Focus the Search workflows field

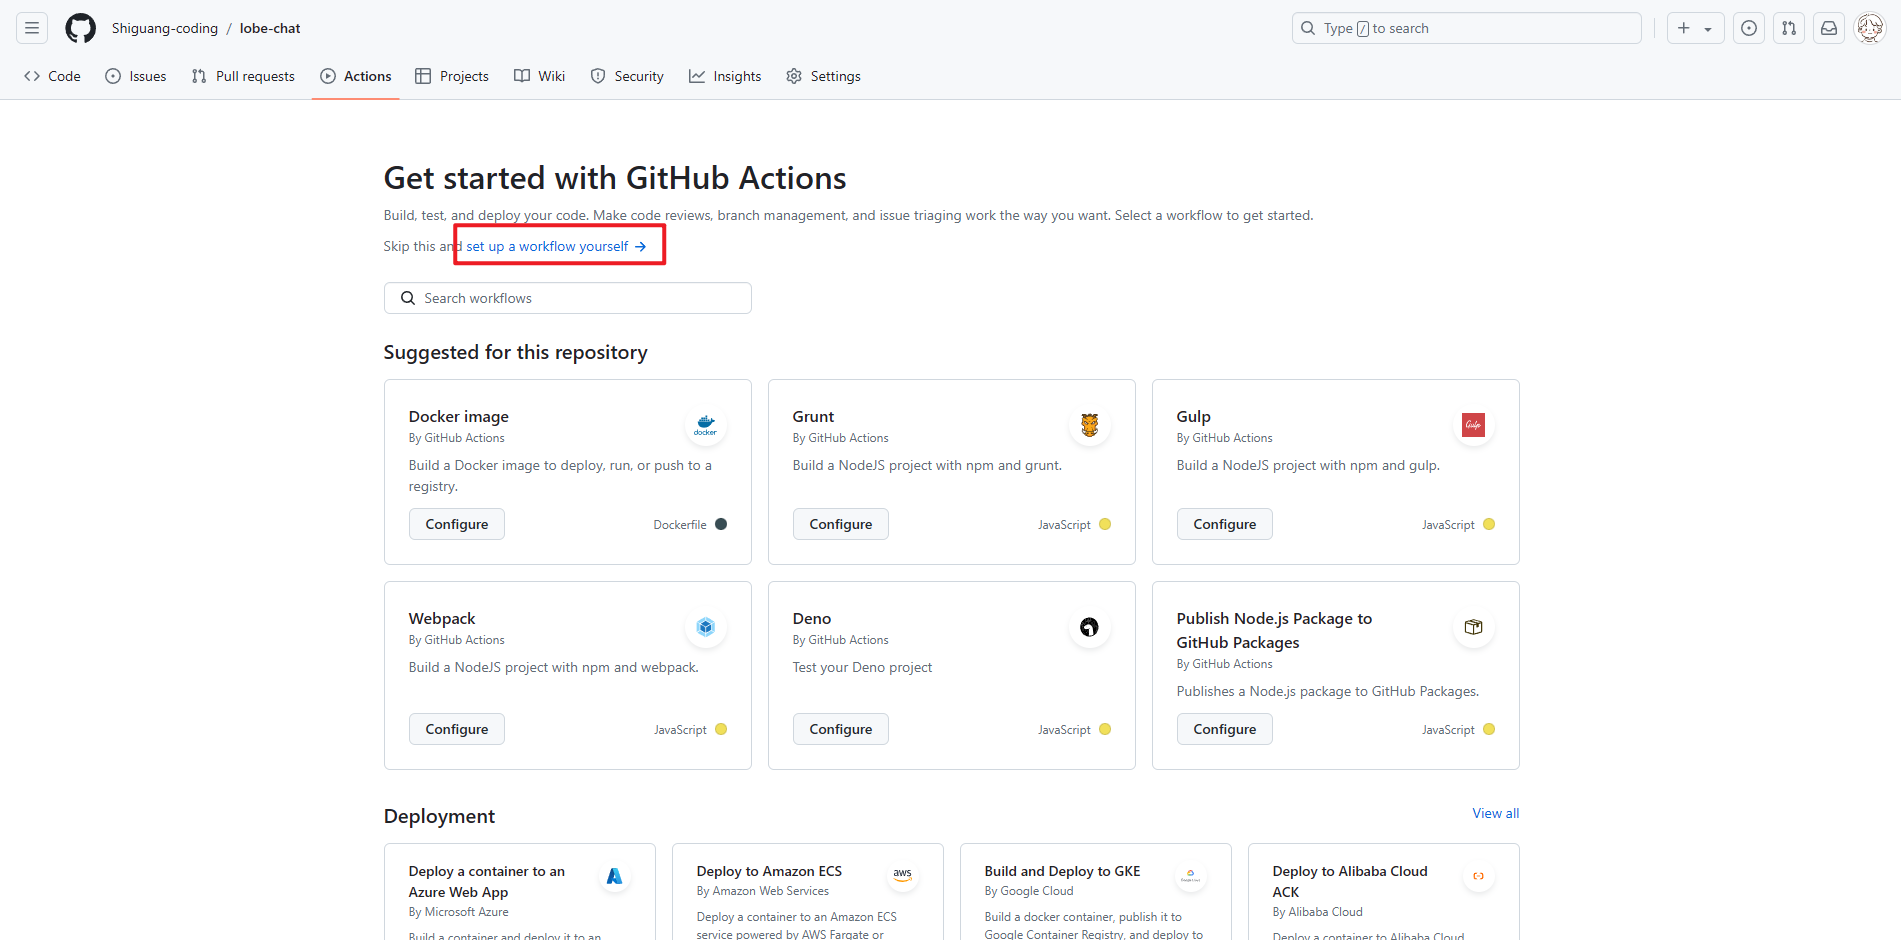tap(568, 298)
